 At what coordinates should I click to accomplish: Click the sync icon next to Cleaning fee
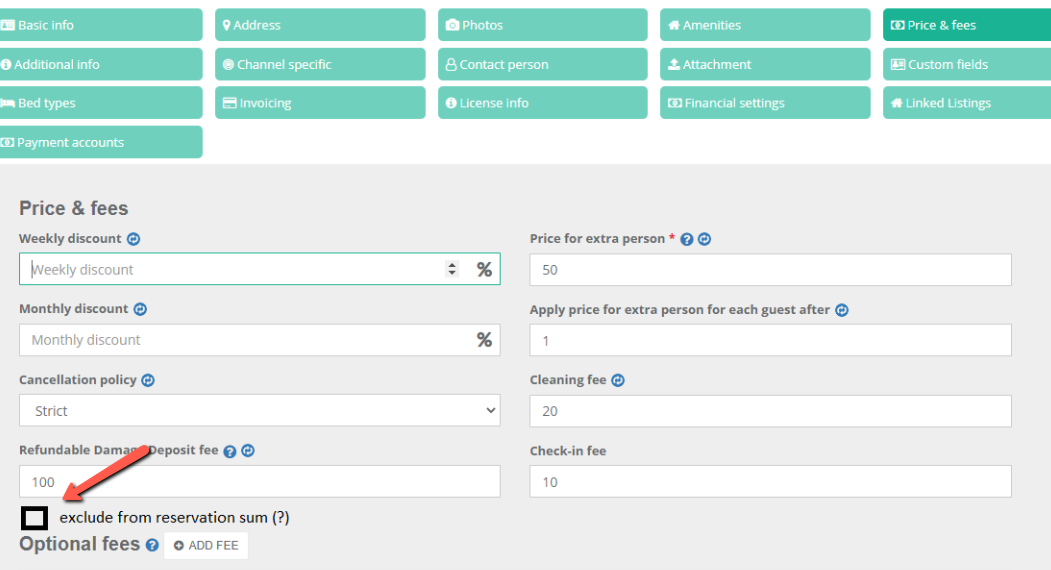(618, 380)
